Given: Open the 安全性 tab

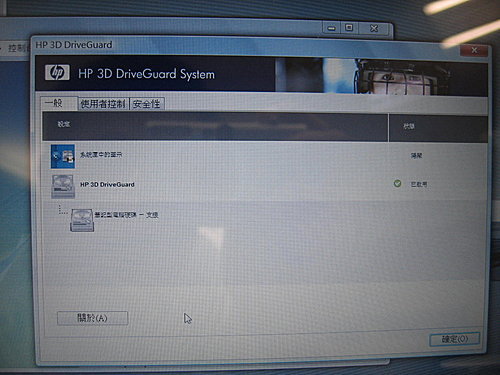Looking at the screenshot, I should [x=147, y=104].
